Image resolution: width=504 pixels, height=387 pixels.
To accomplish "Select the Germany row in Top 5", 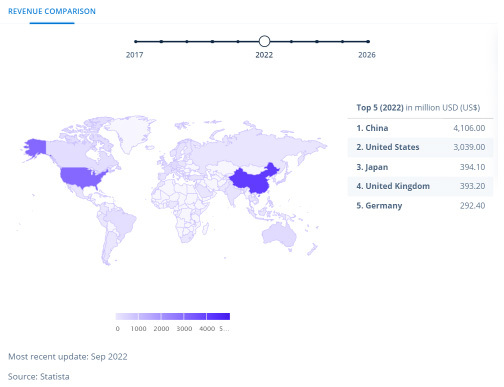I will click(421, 206).
